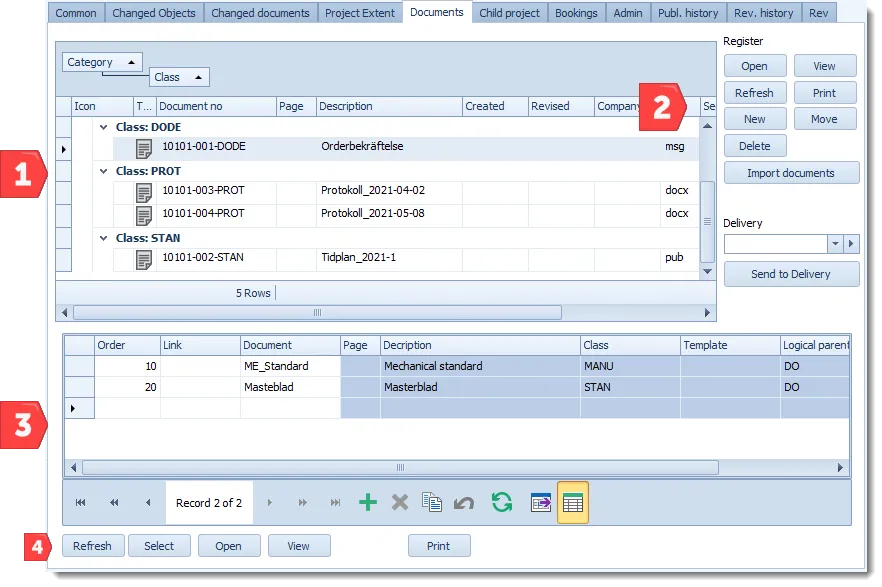This screenshot has height=587, width=882.
Task: Click the arrow button beside Delivery dropdown
Action: click(851, 244)
